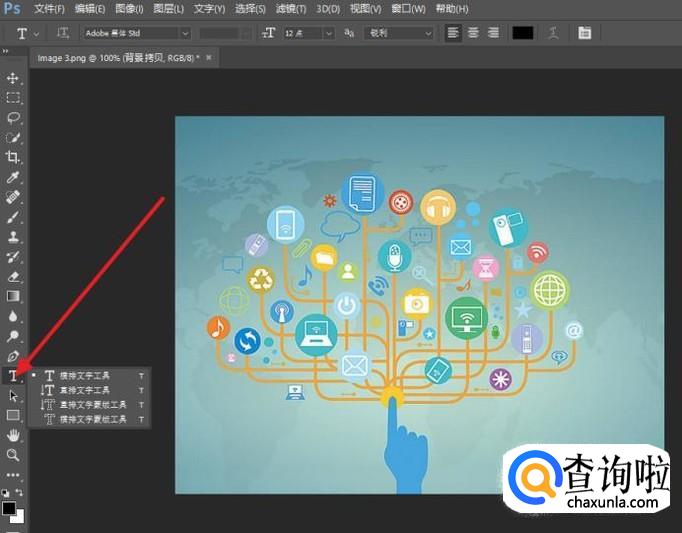Viewport: 682px width, 533px height.
Task: Select the Move tool
Action: [x=13, y=78]
